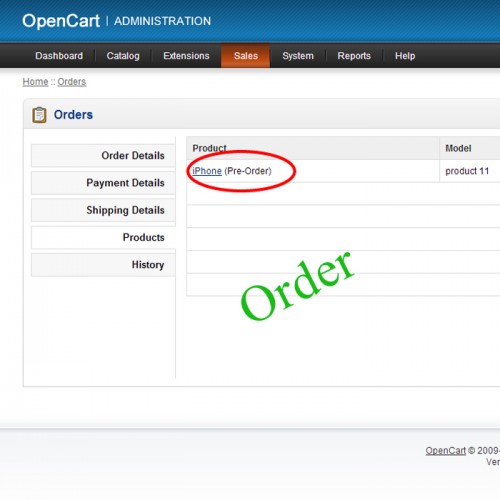500x500 pixels.
Task: Click the Orders clipboard icon
Action: [39, 115]
